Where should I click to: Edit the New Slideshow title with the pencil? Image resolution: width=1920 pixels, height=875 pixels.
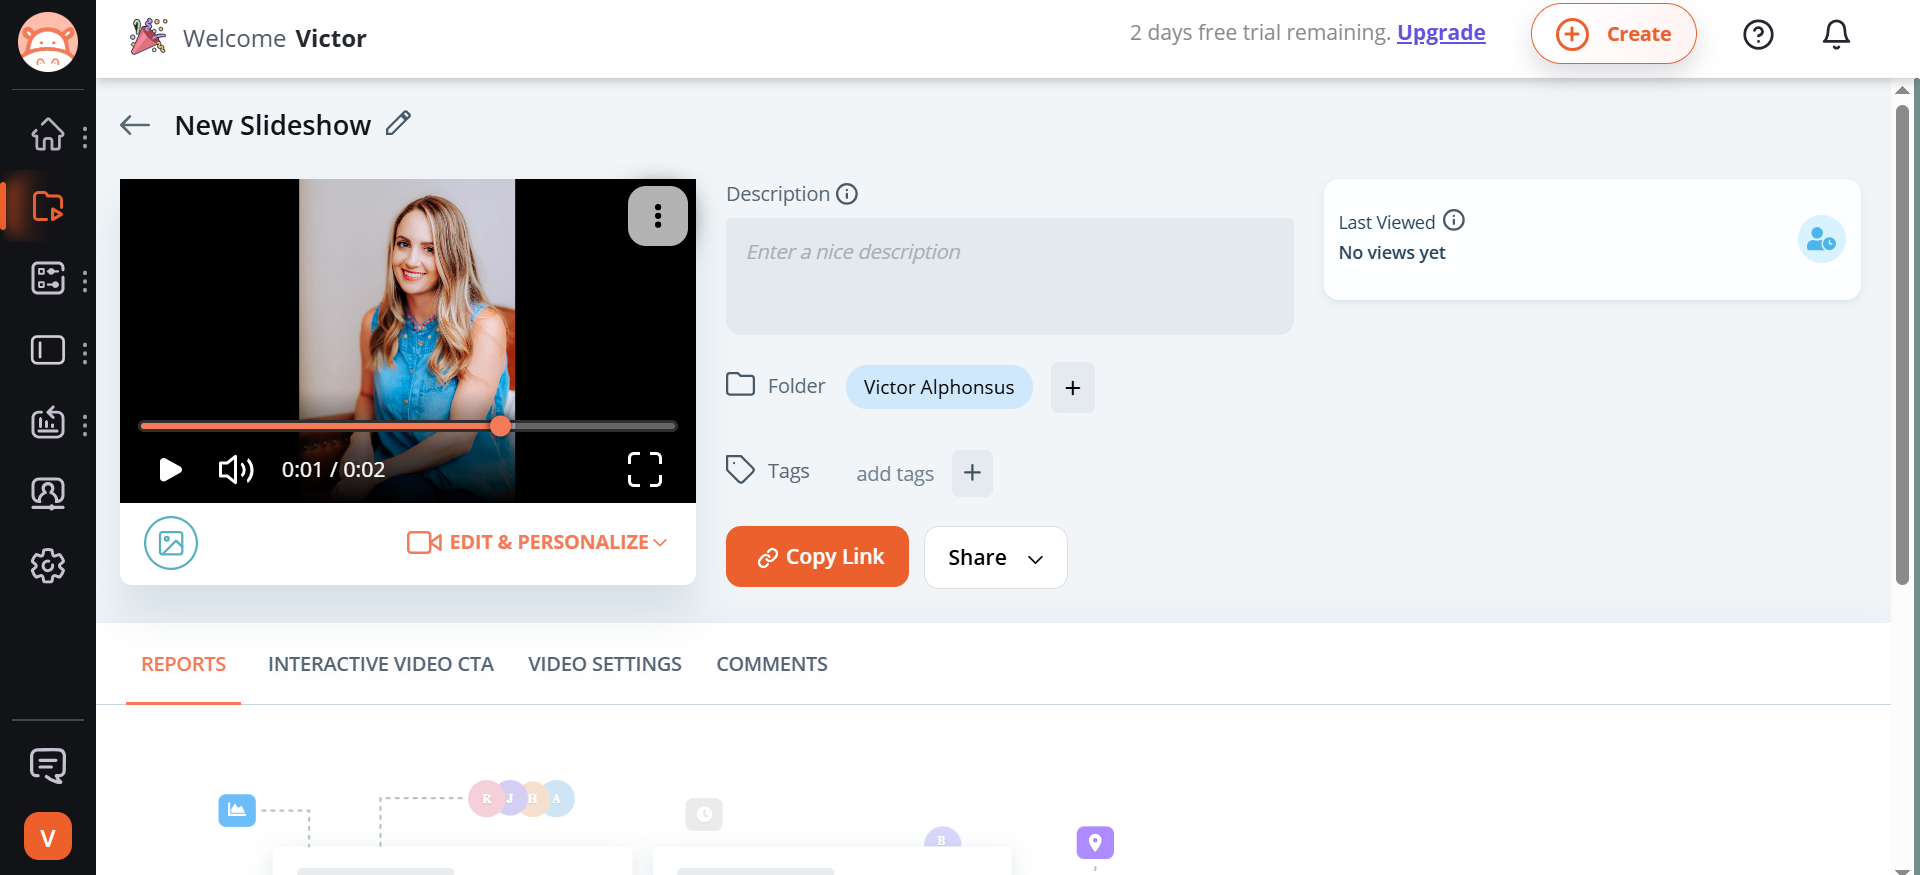[x=398, y=123]
